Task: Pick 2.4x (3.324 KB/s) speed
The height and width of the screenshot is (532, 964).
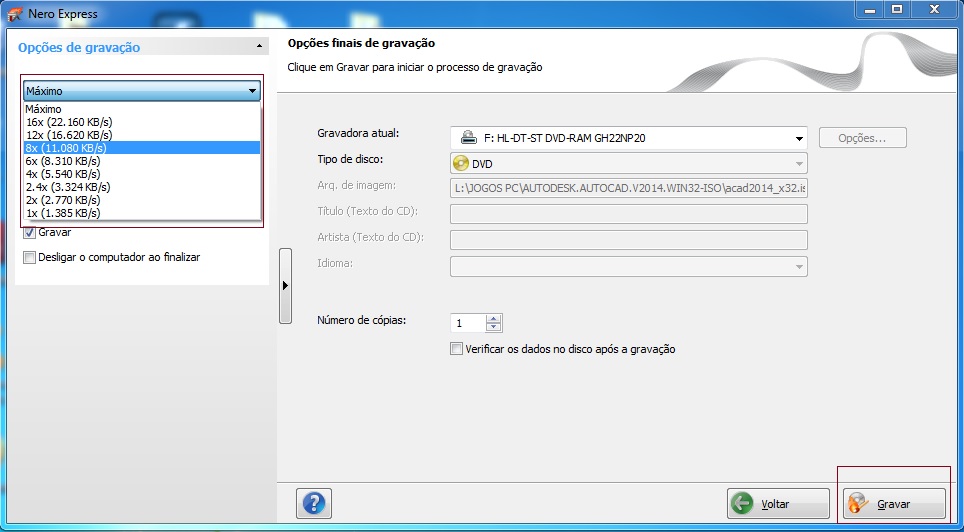Action: [x=142, y=187]
